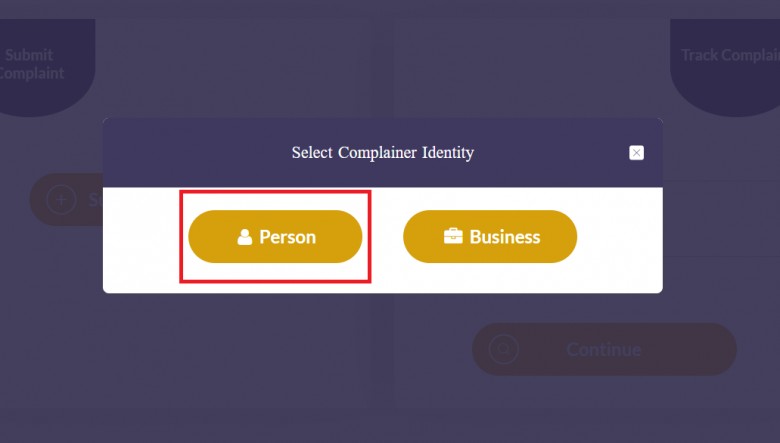The image size is (780, 443).
Task: Click the word Continue in dimmed button
Action: click(x=604, y=350)
